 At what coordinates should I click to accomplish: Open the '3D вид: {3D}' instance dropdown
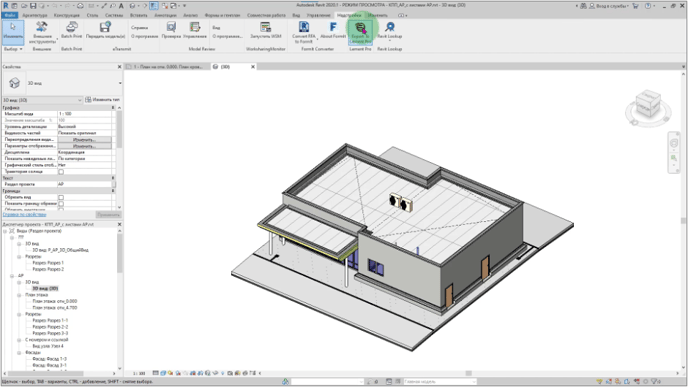click(42, 100)
